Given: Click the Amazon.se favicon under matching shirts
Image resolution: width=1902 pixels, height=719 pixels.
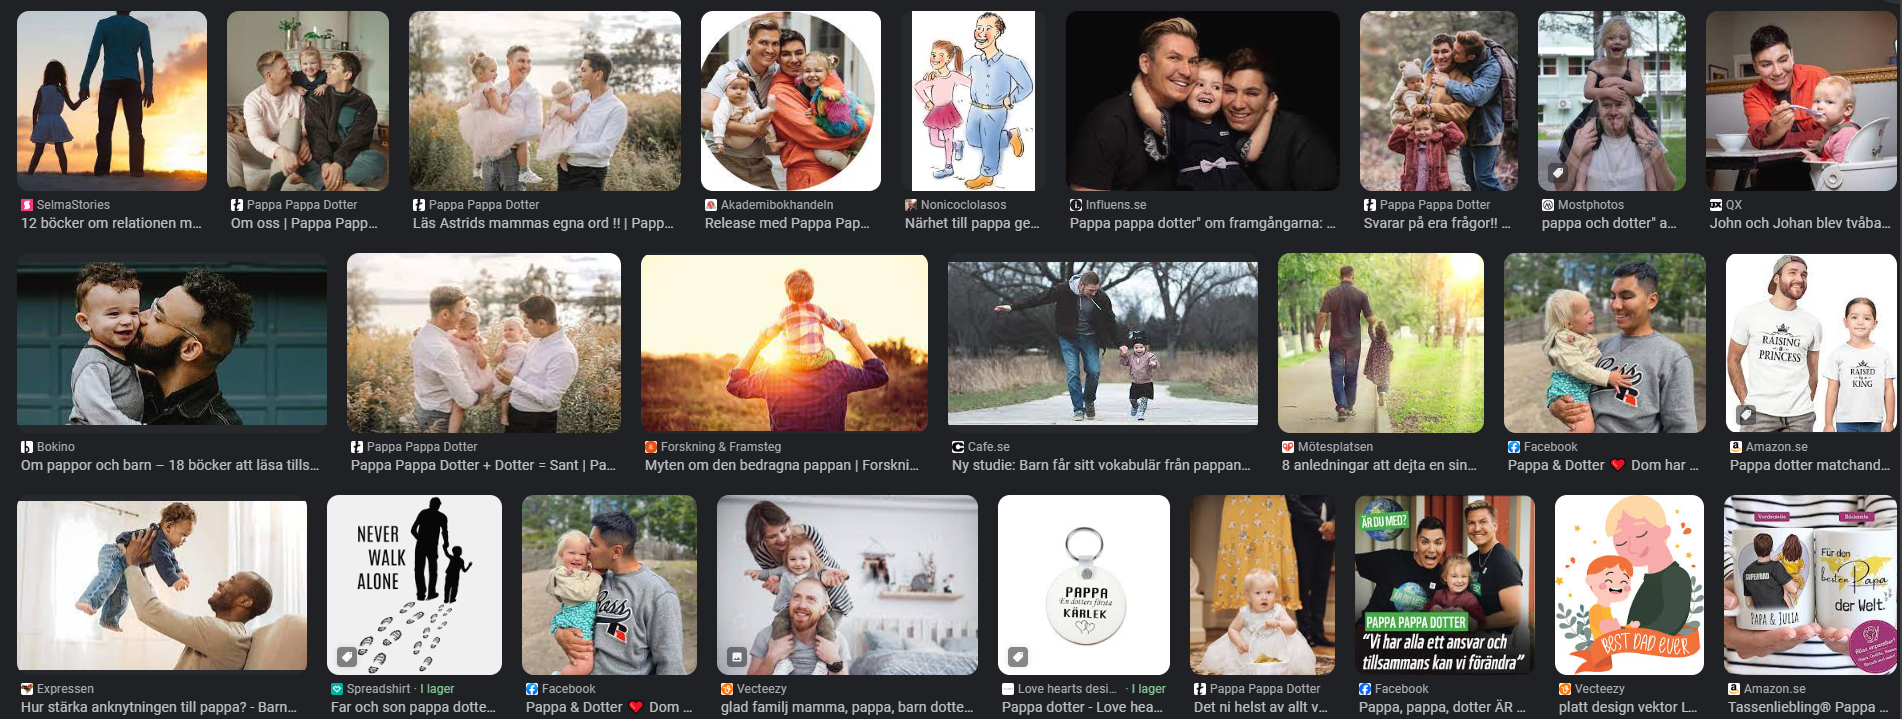Looking at the screenshot, I should tap(1736, 447).
